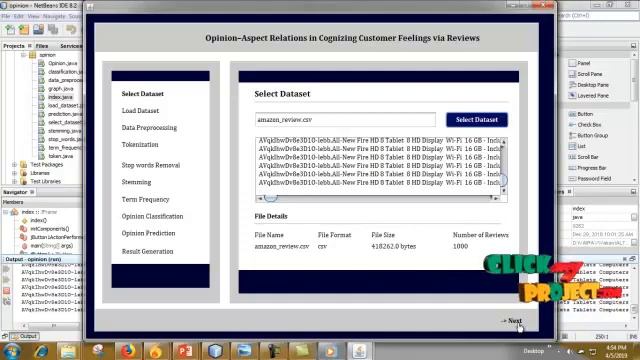This screenshot has height=360, width=640.
Task: Open Windows Start menu
Action: click(12, 351)
